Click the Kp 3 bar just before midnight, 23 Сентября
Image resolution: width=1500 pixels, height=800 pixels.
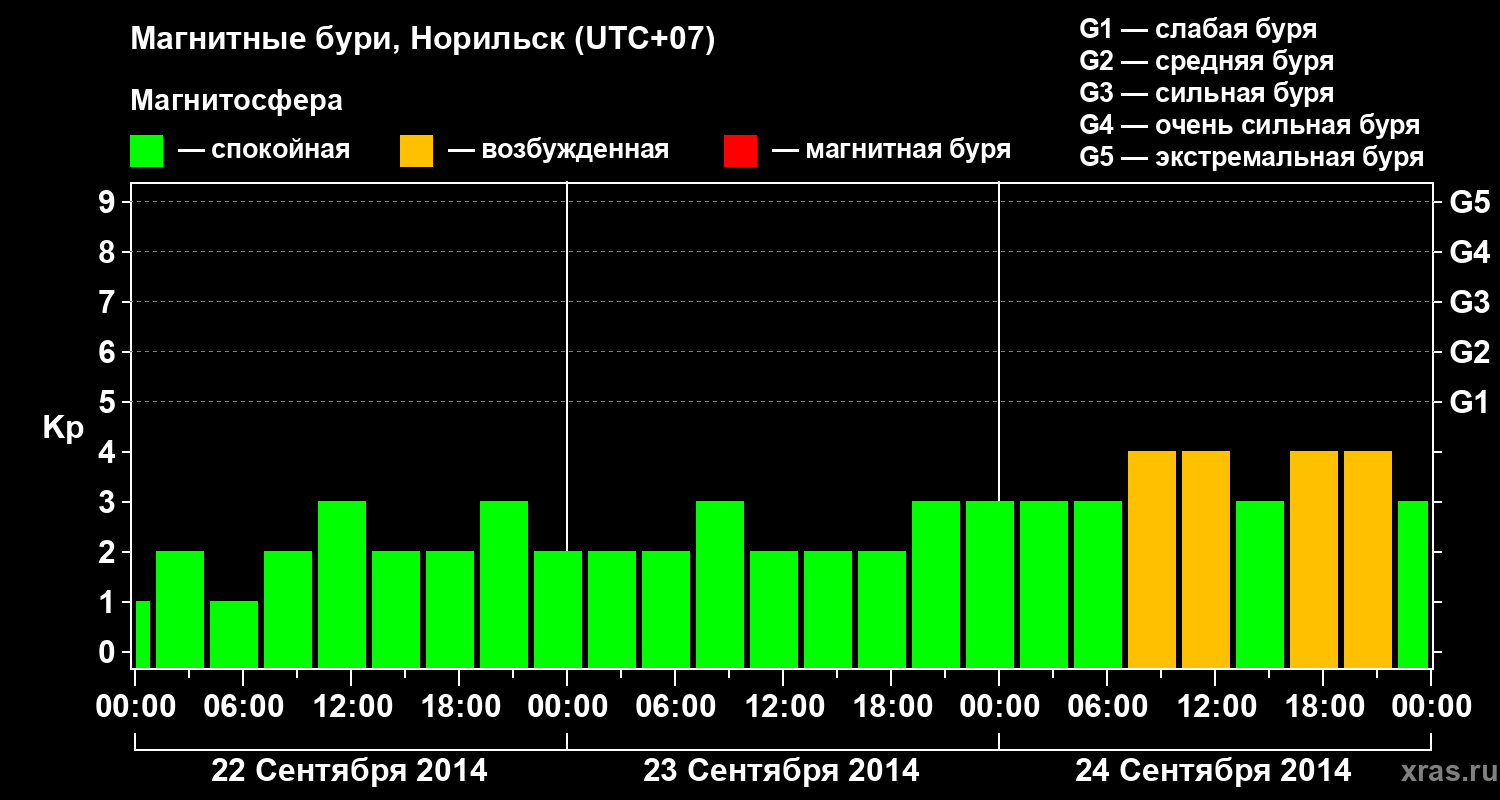[x=936, y=584]
